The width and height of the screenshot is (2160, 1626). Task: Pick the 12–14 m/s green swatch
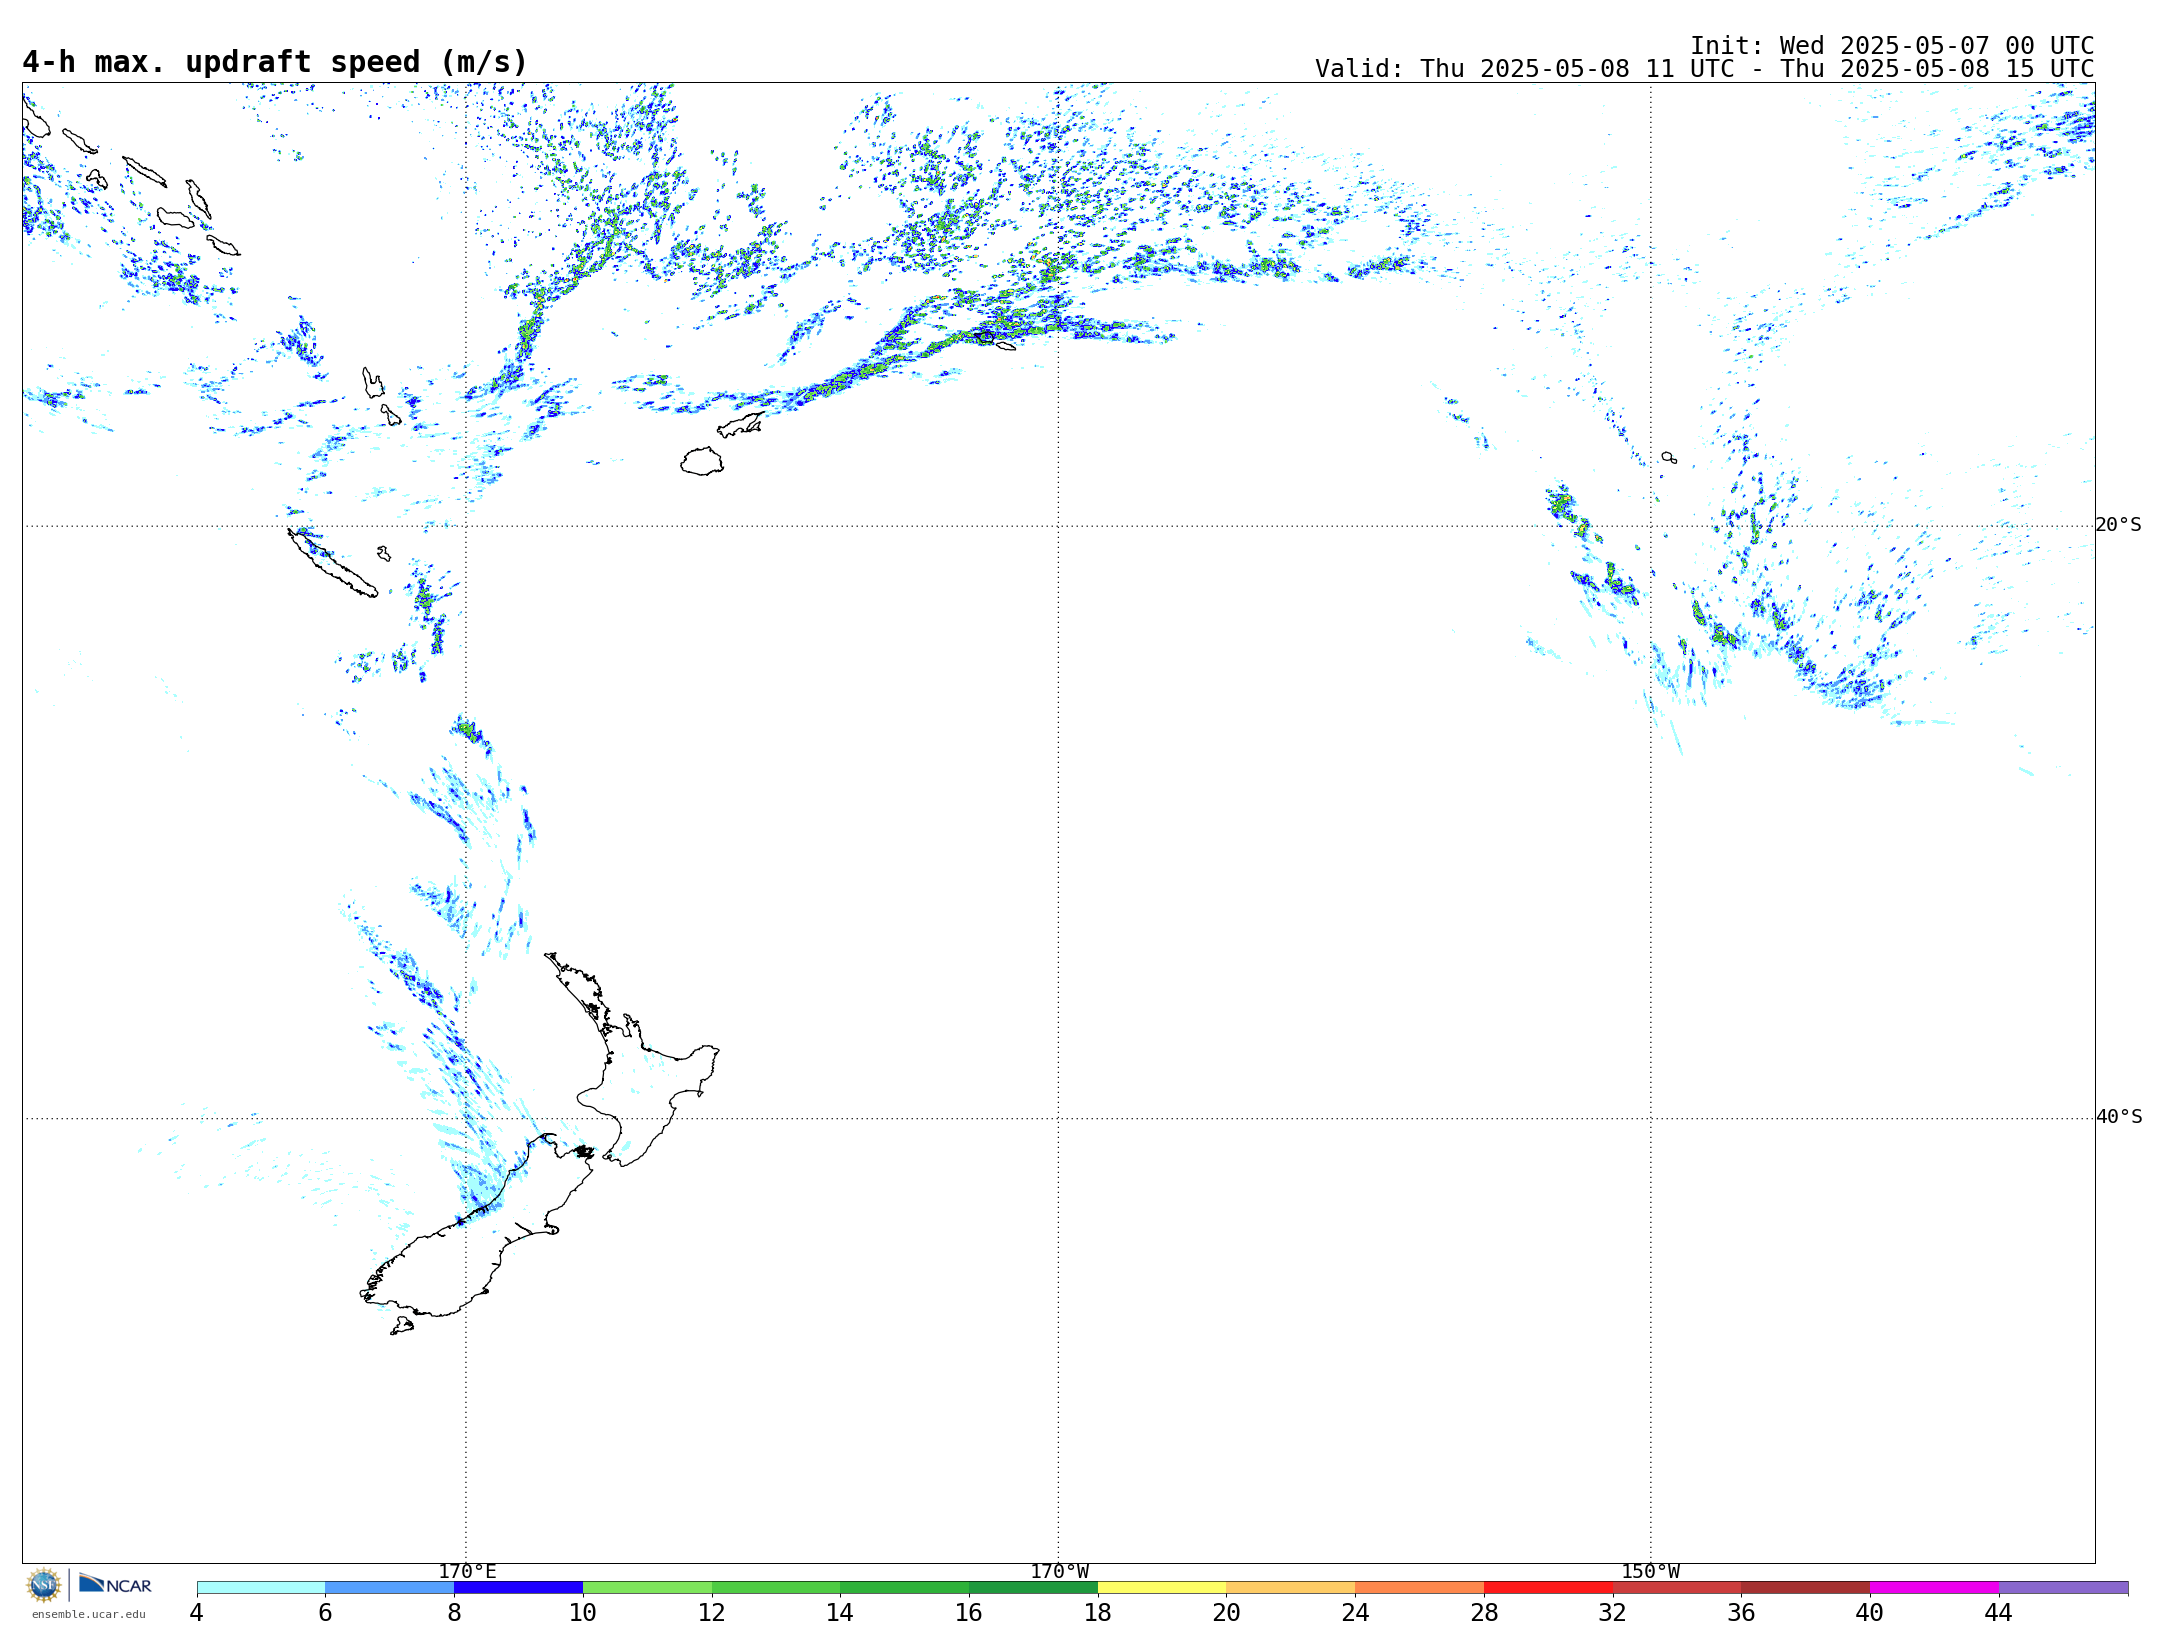(776, 1587)
